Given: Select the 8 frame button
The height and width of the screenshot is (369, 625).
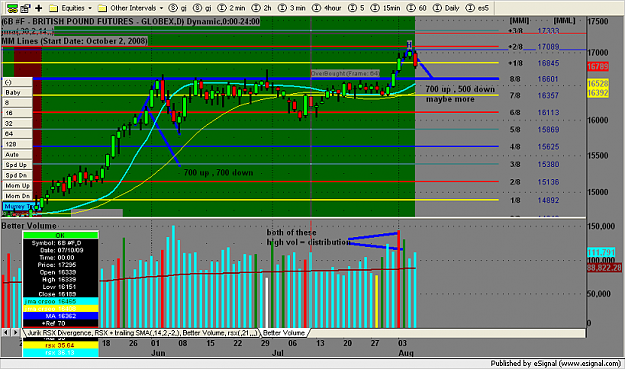Looking at the screenshot, I should [x=17, y=103].
